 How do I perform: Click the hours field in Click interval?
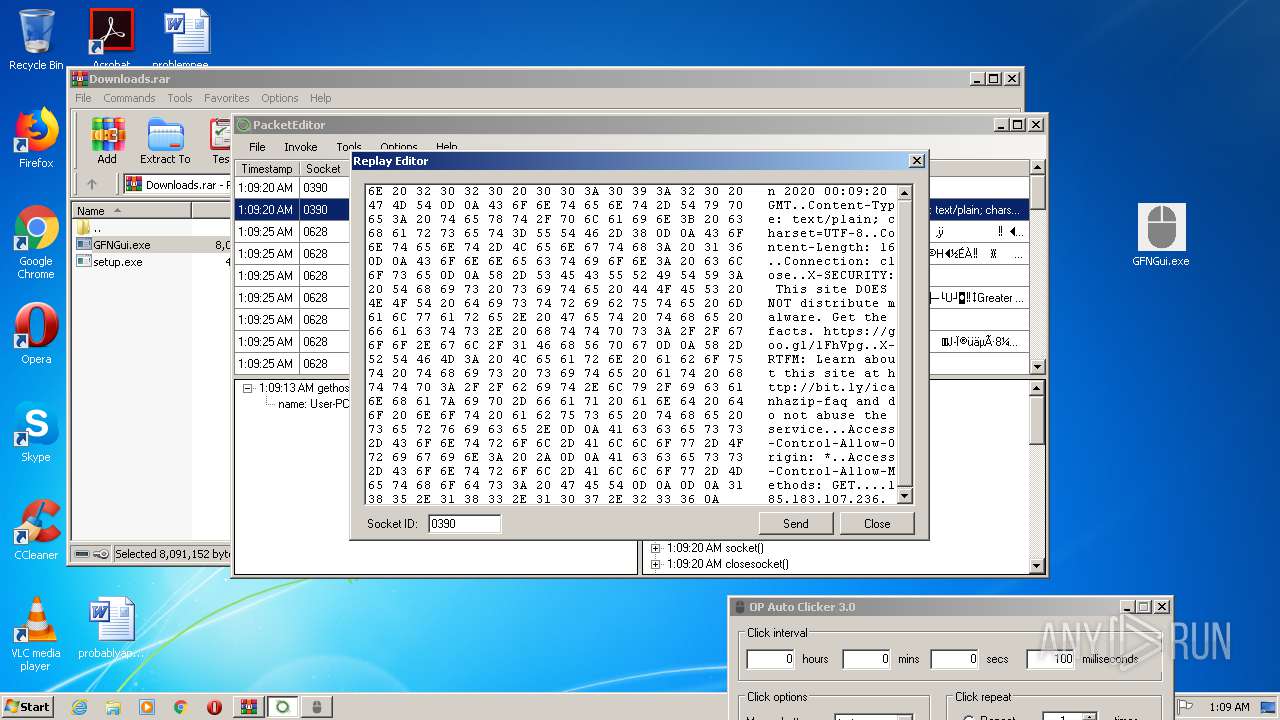pyautogui.click(x=771, y=659)
